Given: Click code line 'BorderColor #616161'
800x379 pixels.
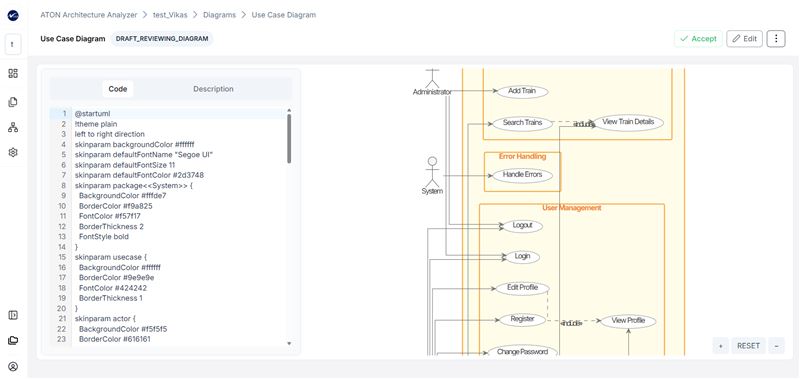Looking at the screenshot, I should [x=114, y=339].
